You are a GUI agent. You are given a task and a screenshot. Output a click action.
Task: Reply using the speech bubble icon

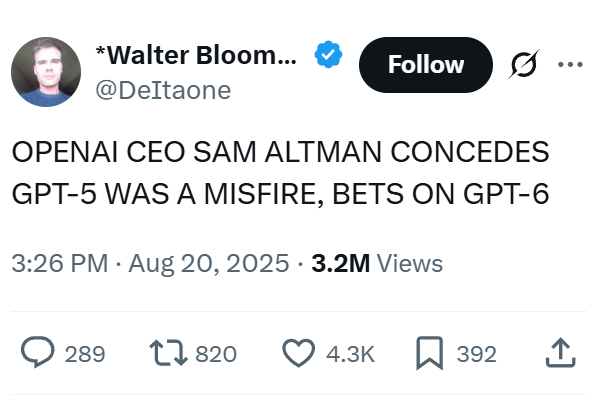(38, 352)
